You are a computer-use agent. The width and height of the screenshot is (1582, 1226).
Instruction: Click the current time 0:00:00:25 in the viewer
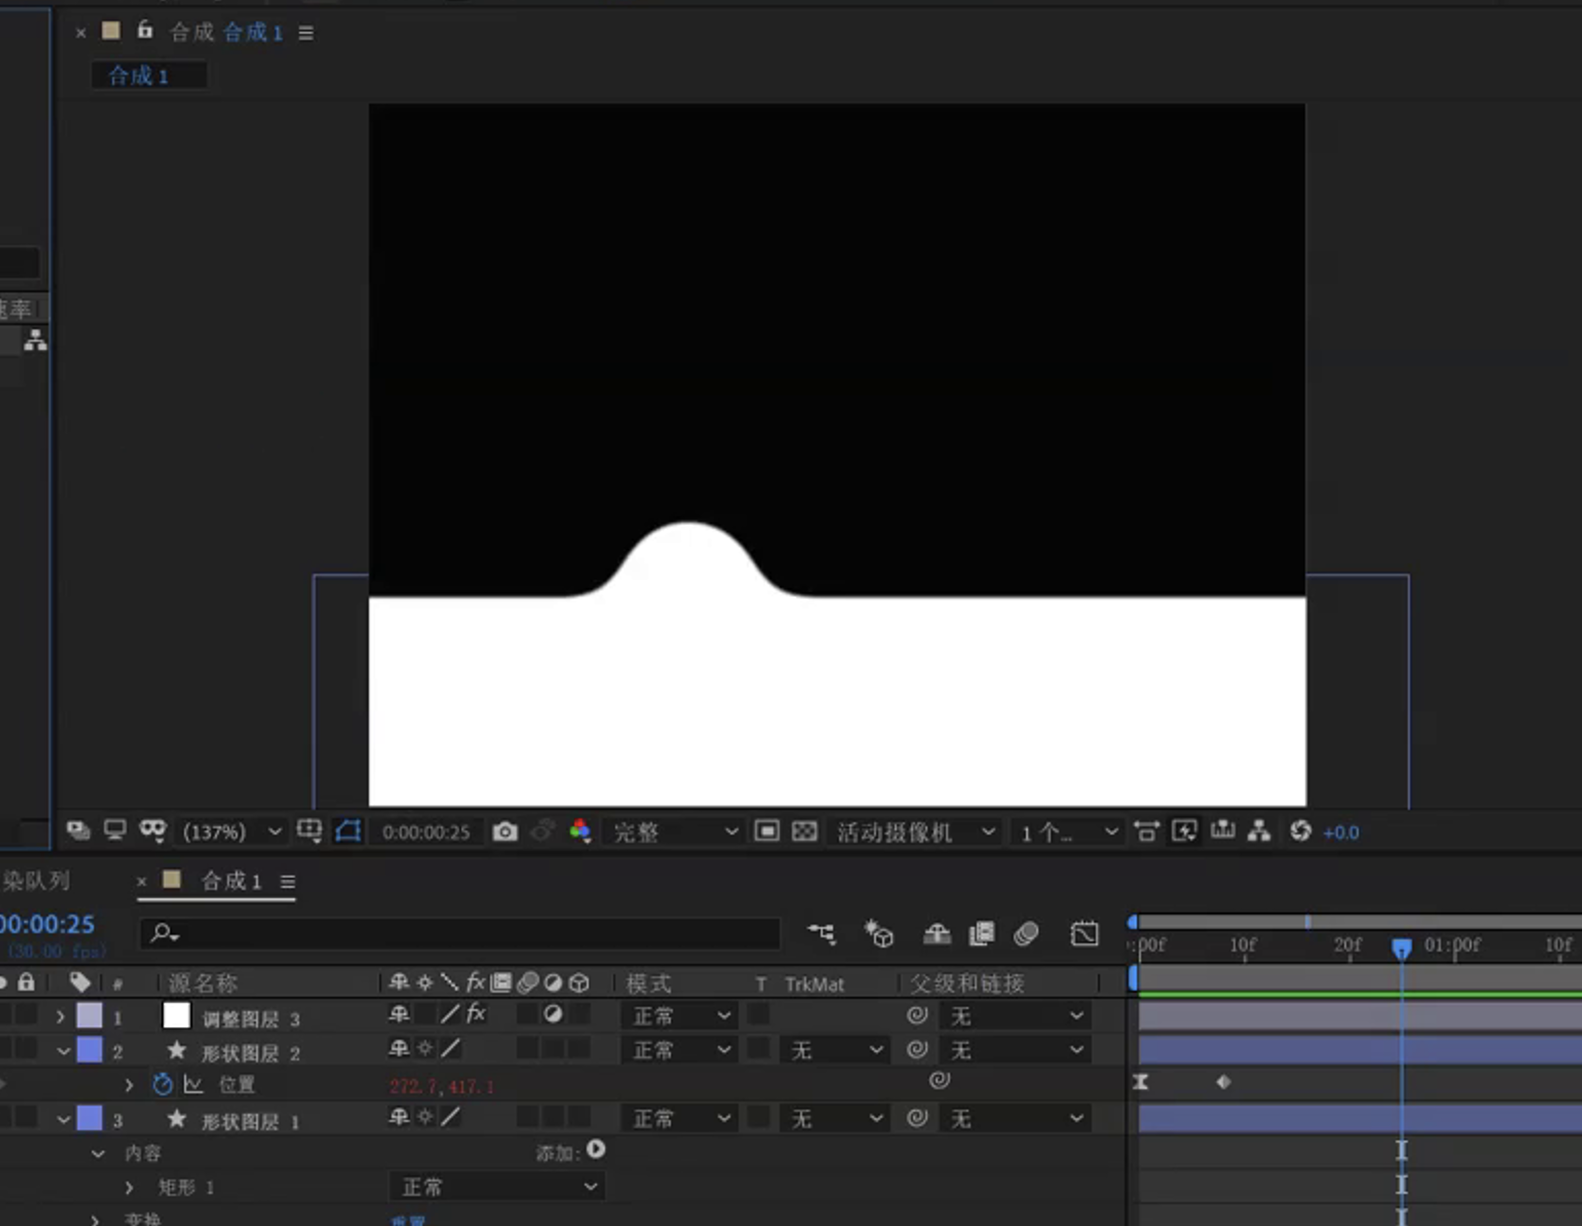point(426,832)
